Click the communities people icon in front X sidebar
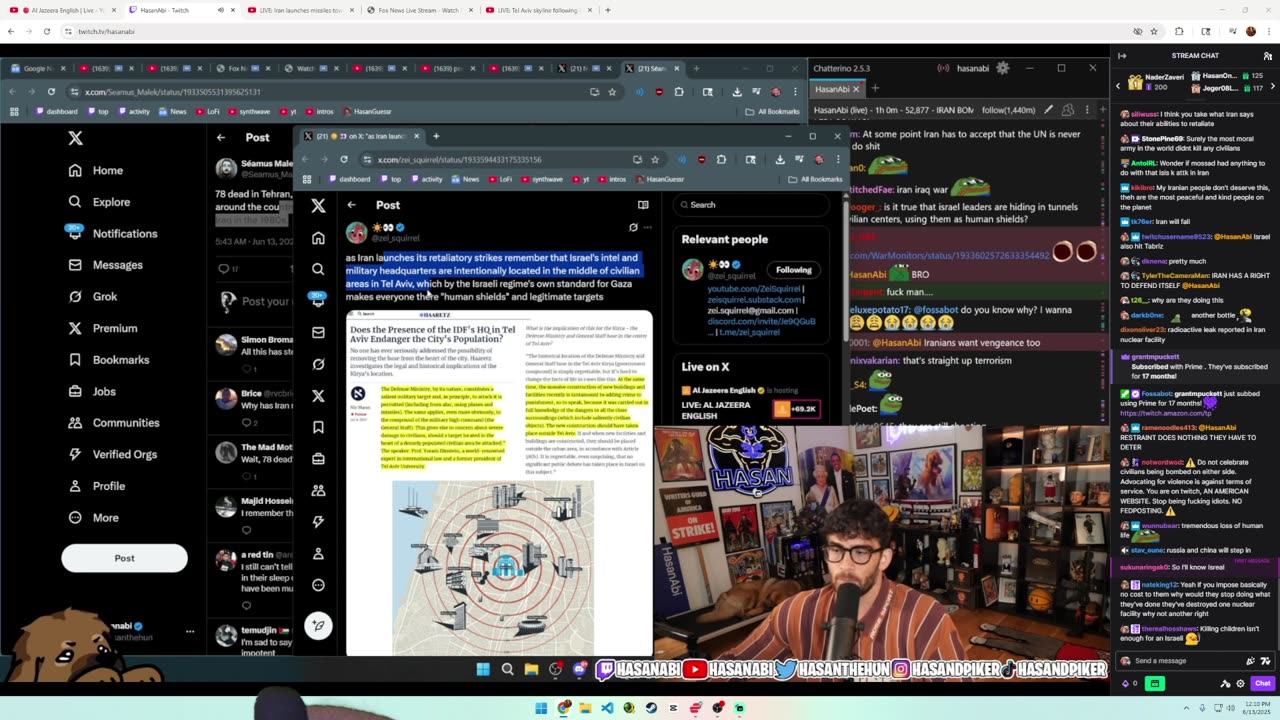1280x720 pixels. [318, 490]
